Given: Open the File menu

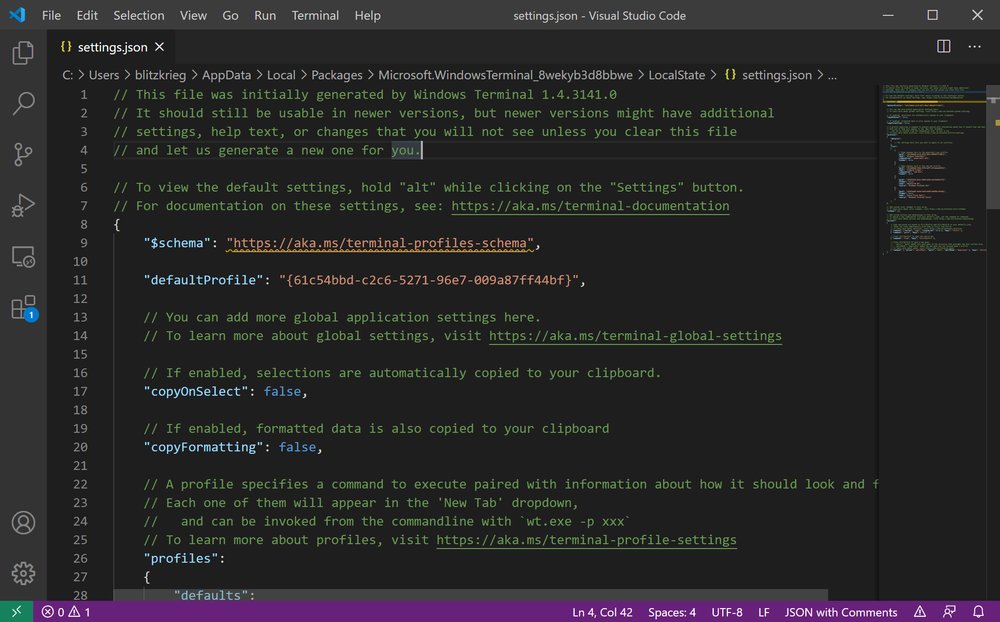Looking at the screenshot, I should coord(51,15).
